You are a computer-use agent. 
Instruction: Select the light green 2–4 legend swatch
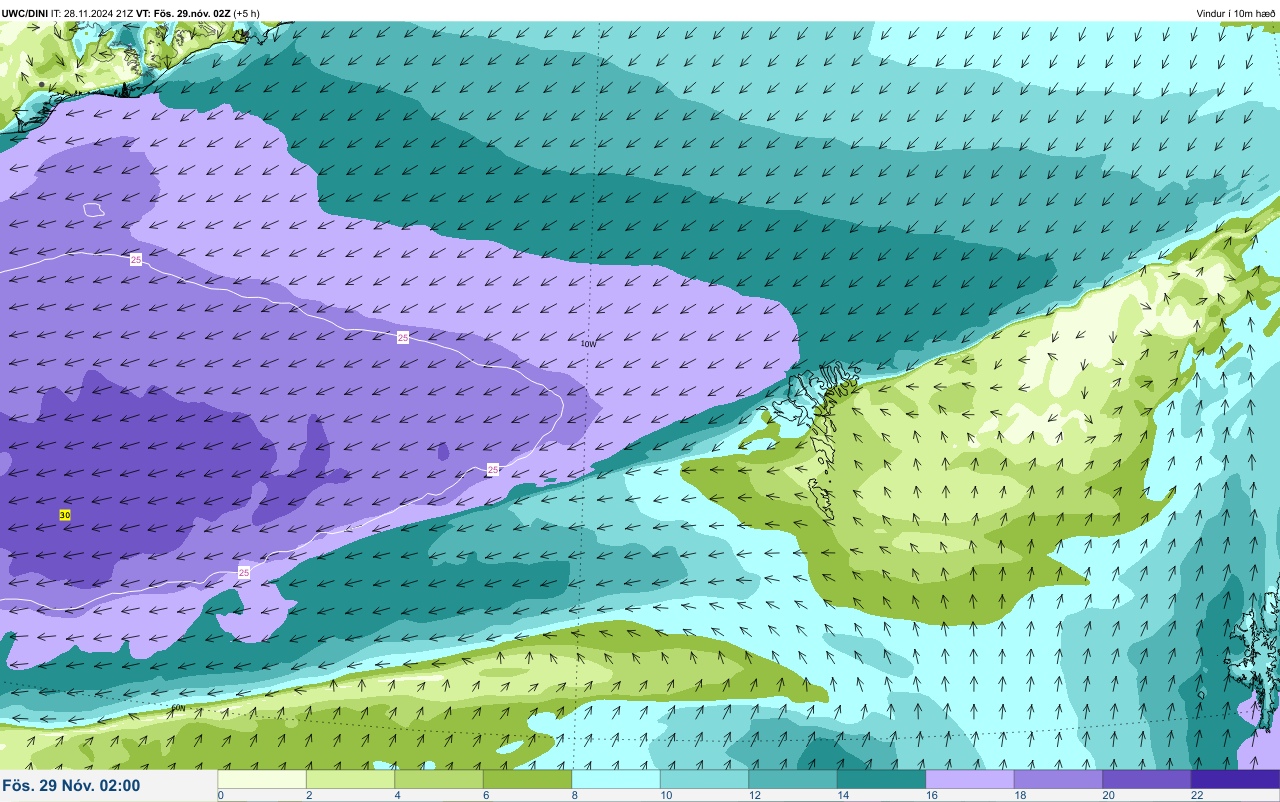pyautogui.click(x=350, y=779)
